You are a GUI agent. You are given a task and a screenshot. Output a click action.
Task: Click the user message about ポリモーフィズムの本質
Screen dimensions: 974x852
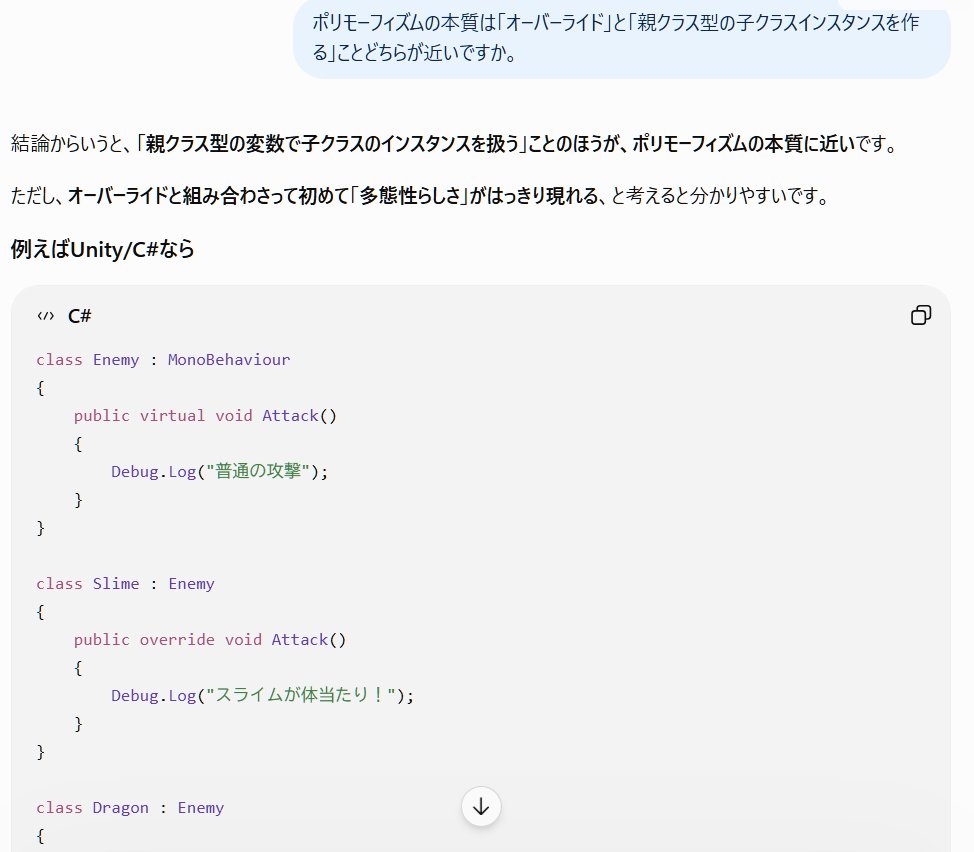tap(621, 38)
